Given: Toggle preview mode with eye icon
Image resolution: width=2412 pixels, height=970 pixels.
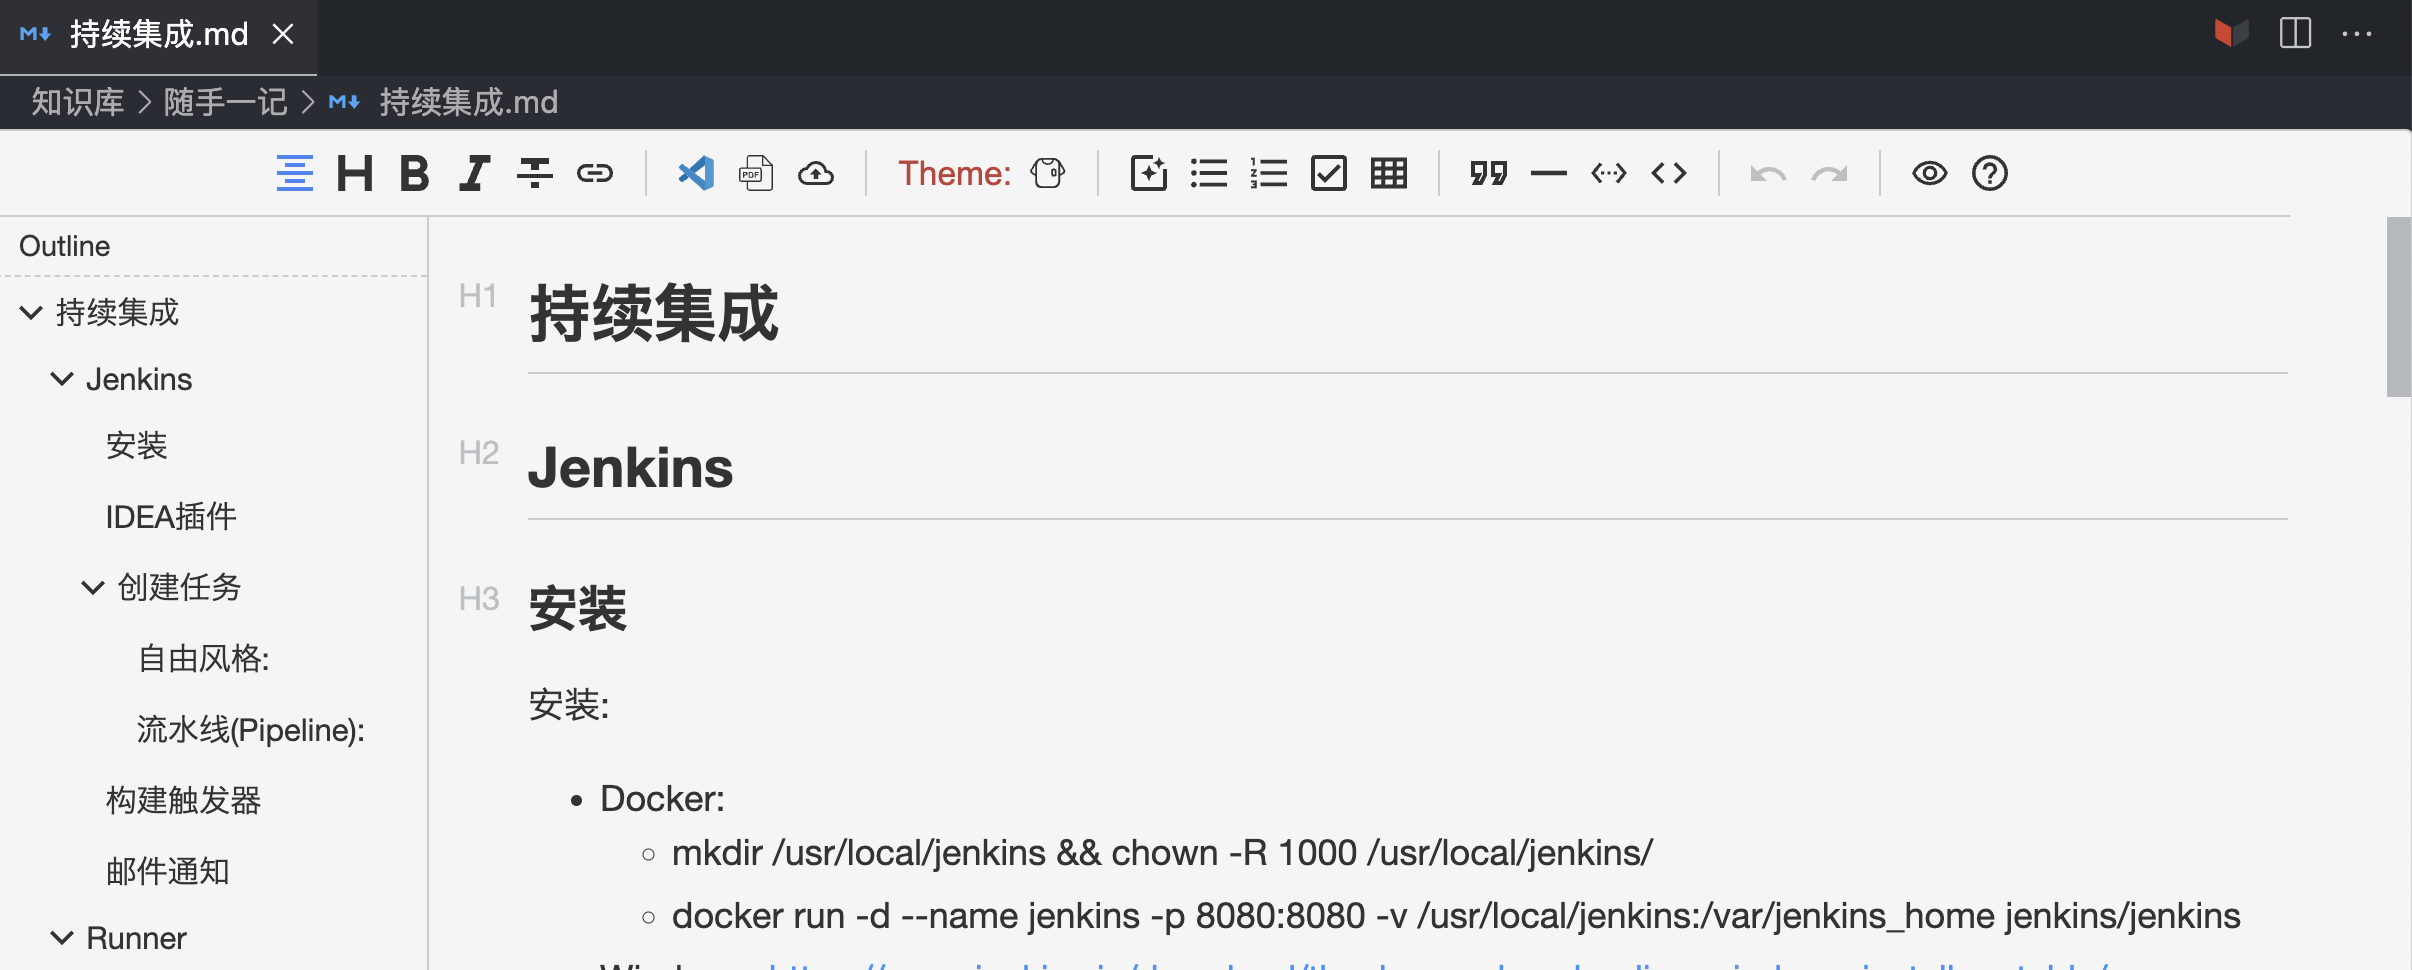Looking at the screenshot, I should (x=1929, y=174).
